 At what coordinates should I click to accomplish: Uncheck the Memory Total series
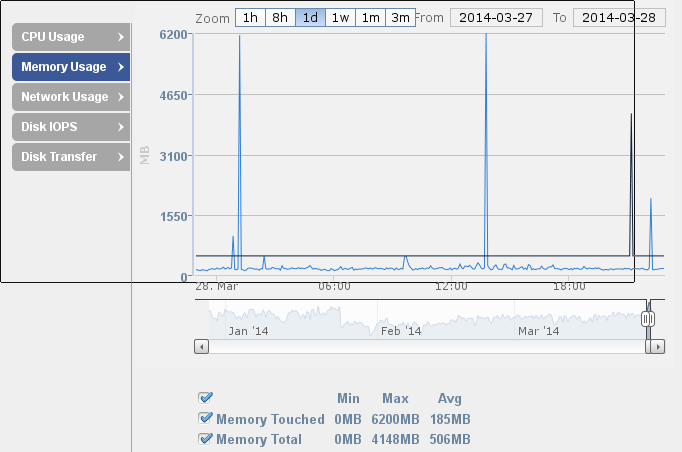(x=205, y=439)
